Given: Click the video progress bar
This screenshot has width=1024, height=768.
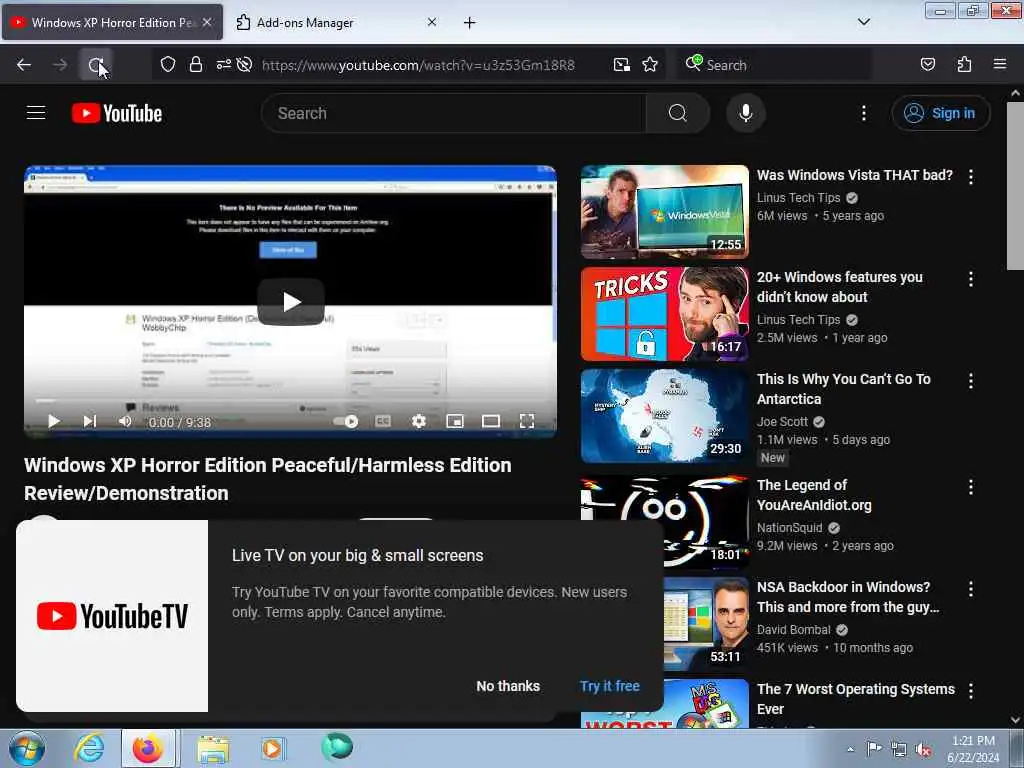Looking at the screenshot, I should tap(290, 400).
